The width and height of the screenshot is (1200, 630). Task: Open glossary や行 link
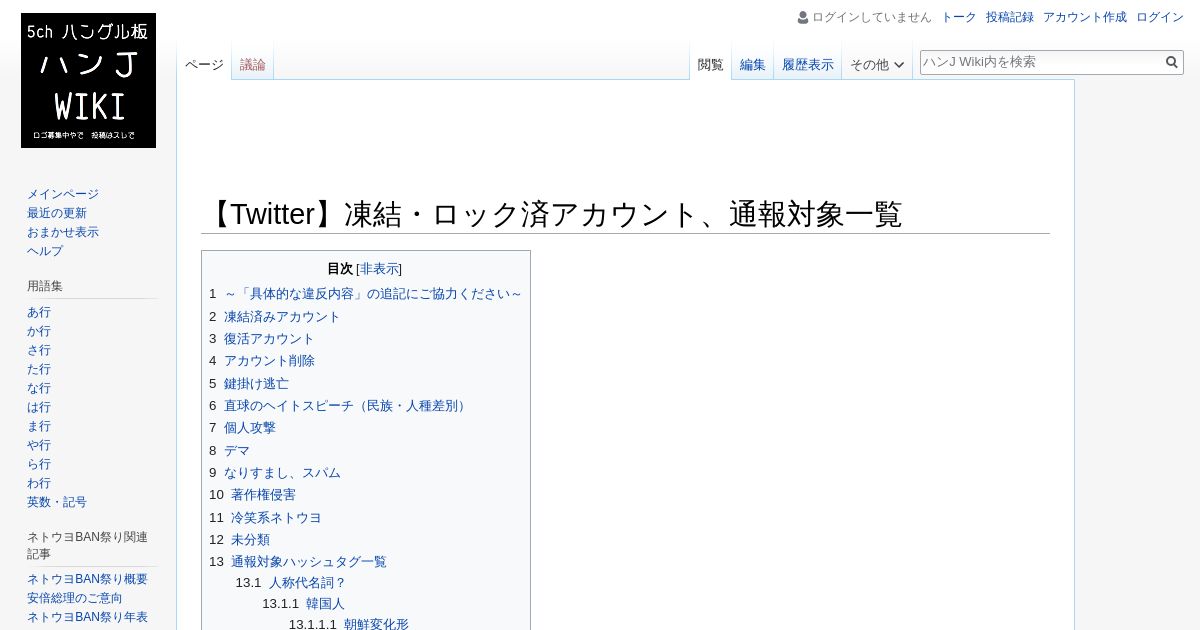point(39,445)
